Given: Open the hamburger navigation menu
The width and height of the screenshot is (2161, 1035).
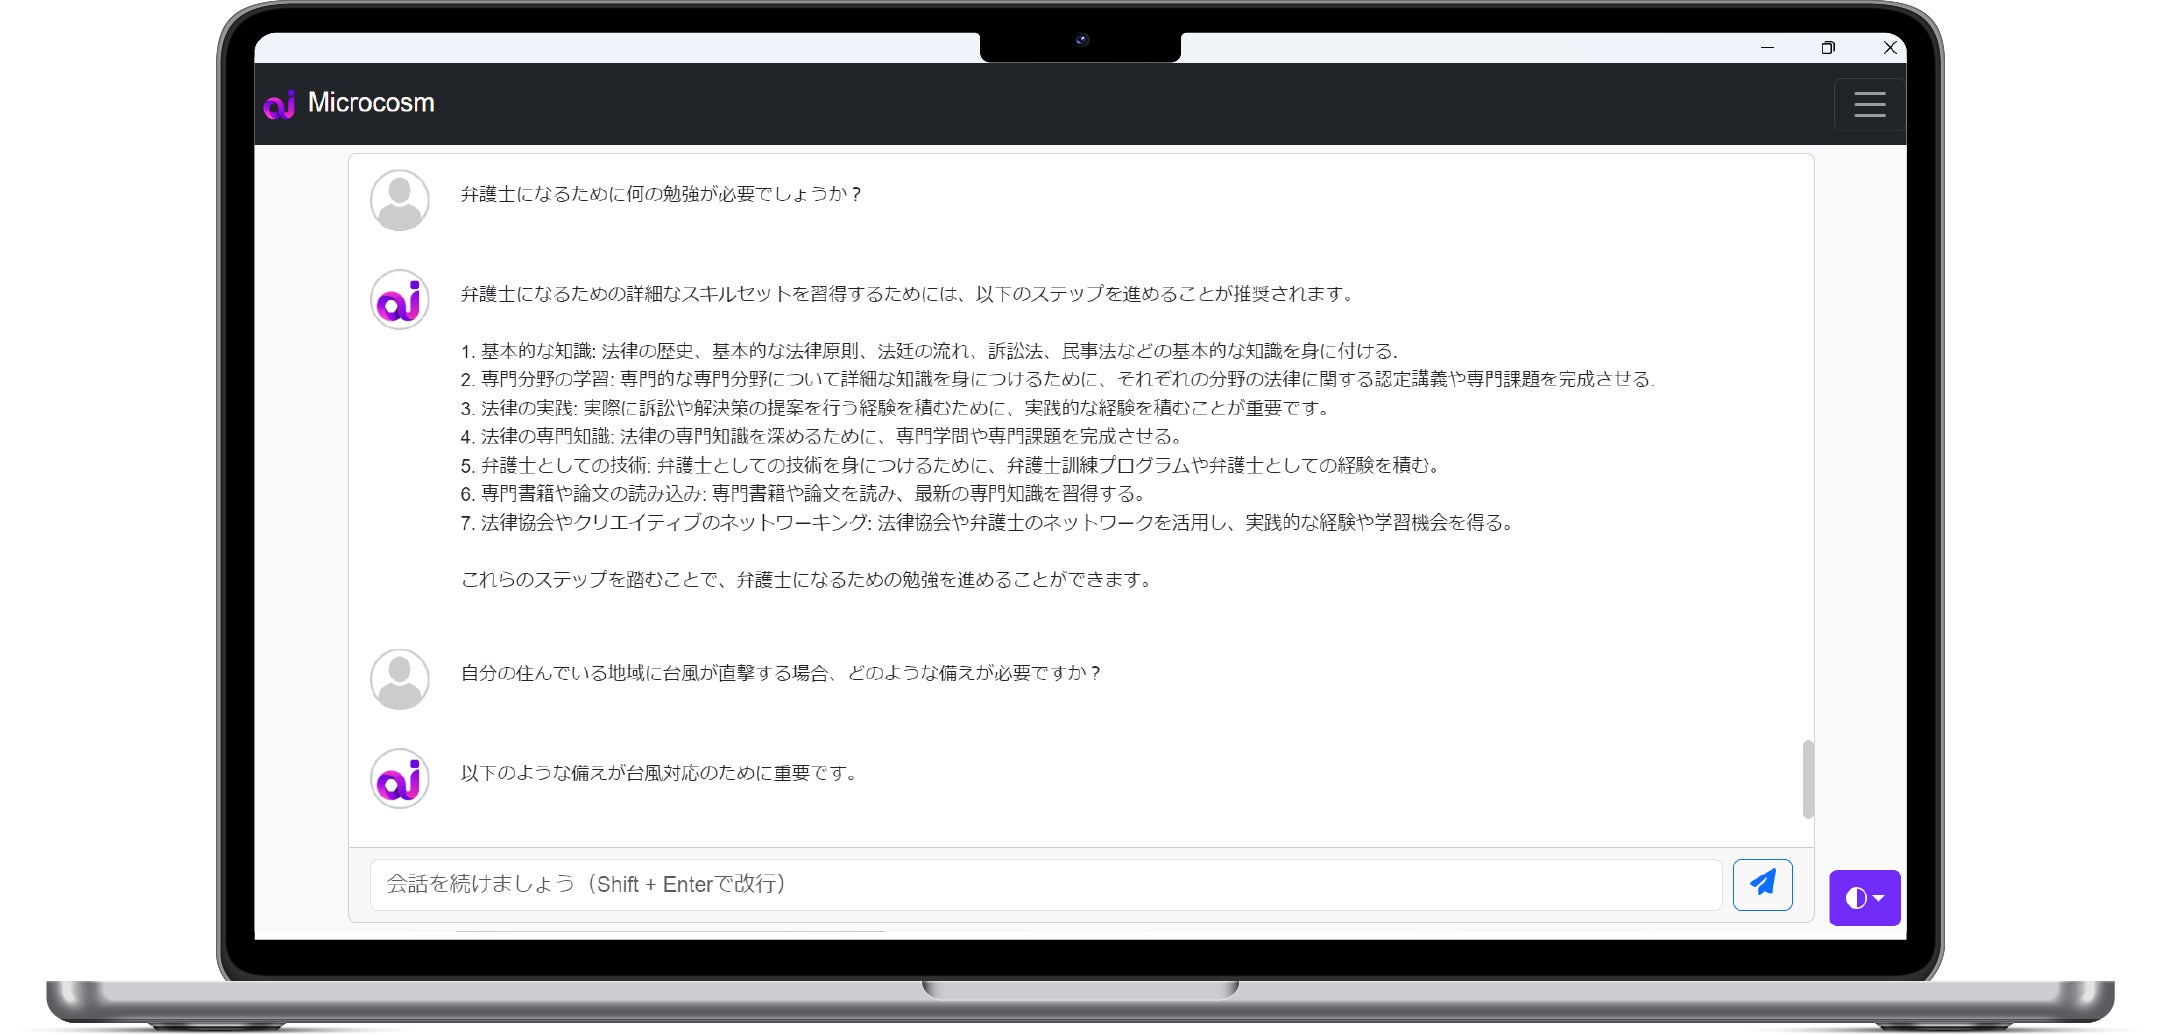Looking at the screenshot, I should pyautogui.click(x=1869, y=105).
